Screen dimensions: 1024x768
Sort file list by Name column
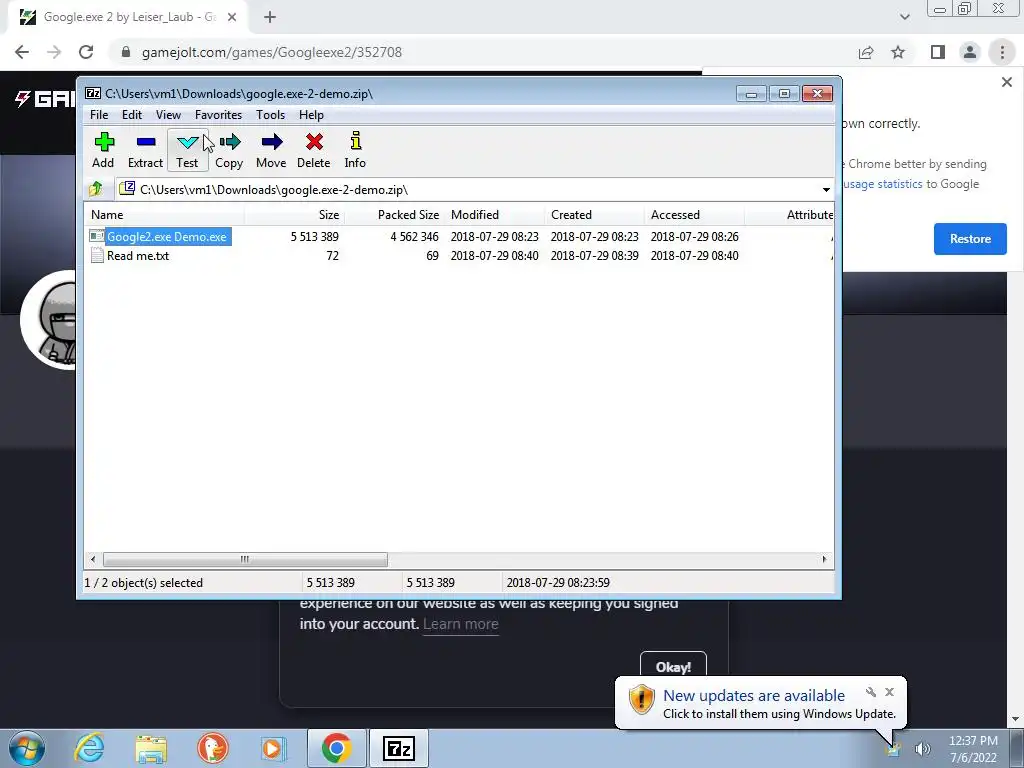click(x=164, y=215)
